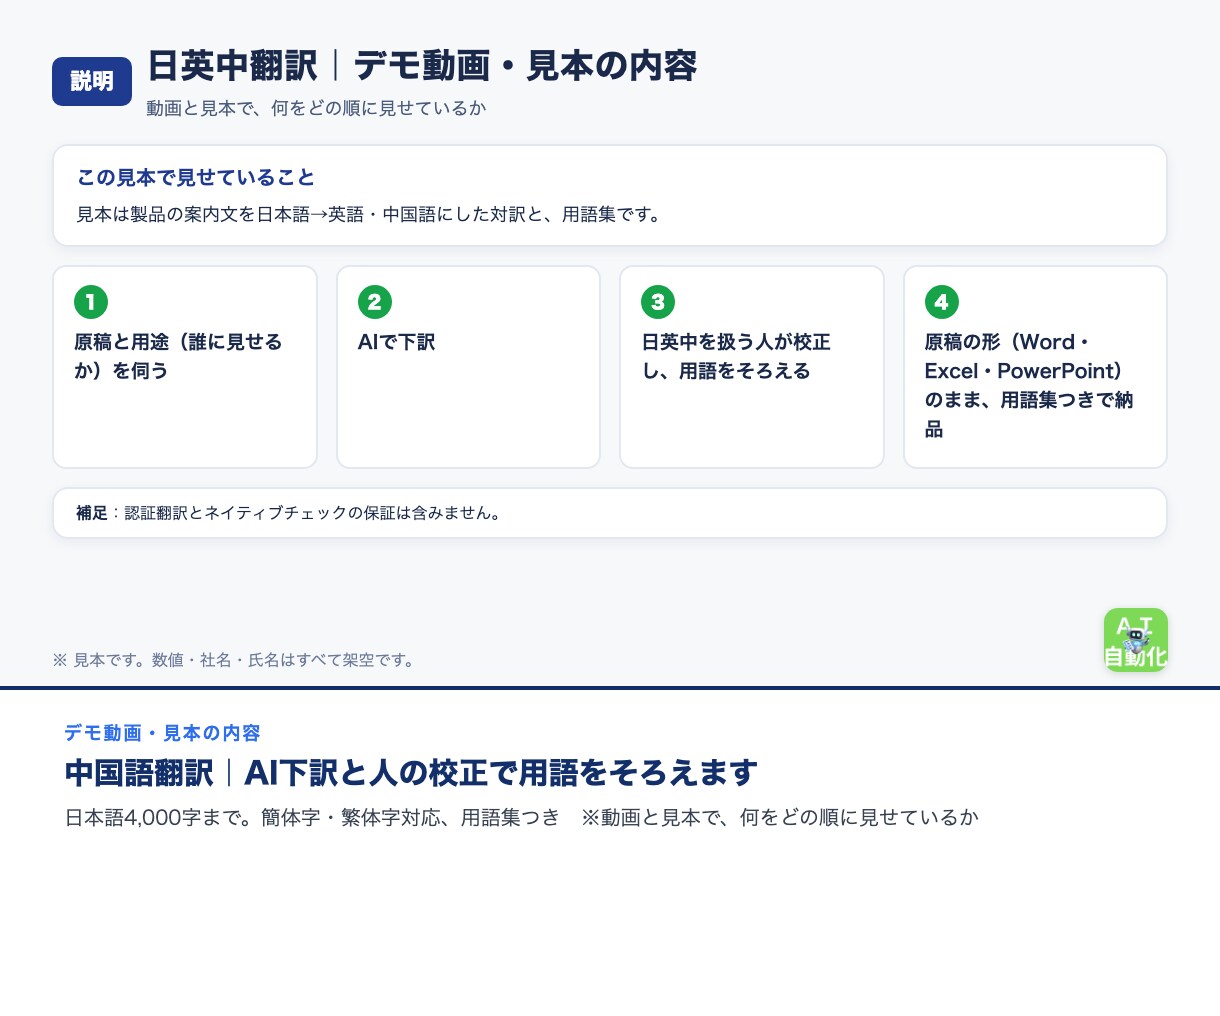Image resolution: width=1220 pixels, height=1016 pixels.
Task: Click the 日本語4,000字まで description line
Action: [x=521, y=818]
